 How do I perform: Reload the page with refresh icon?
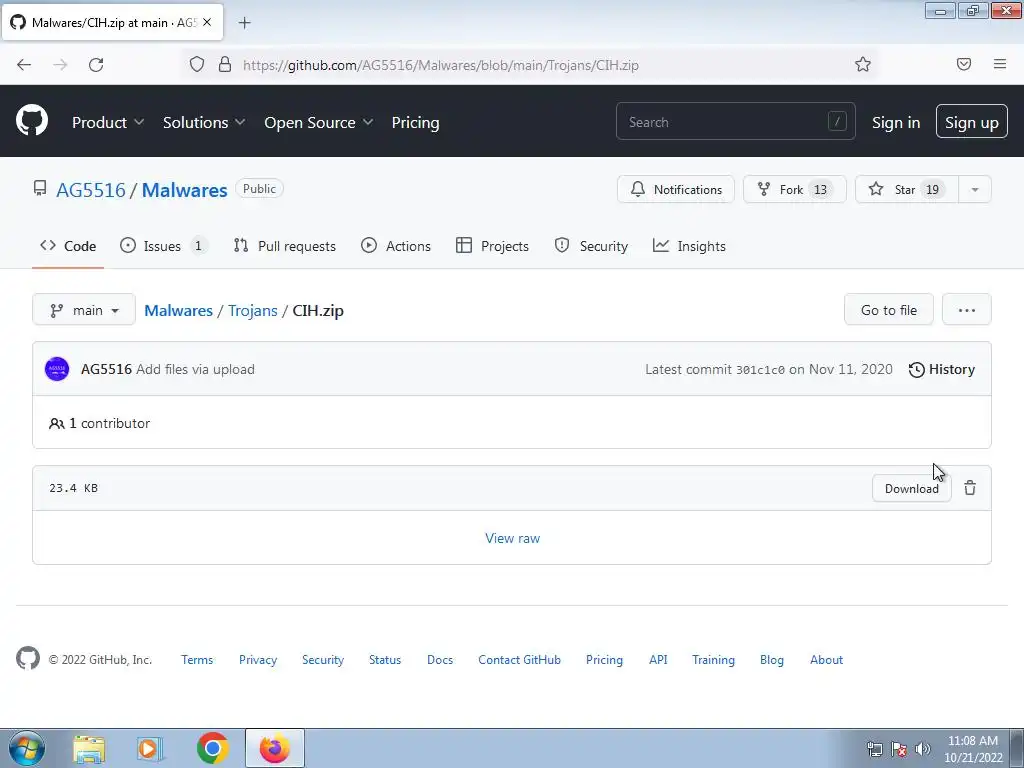96,65
